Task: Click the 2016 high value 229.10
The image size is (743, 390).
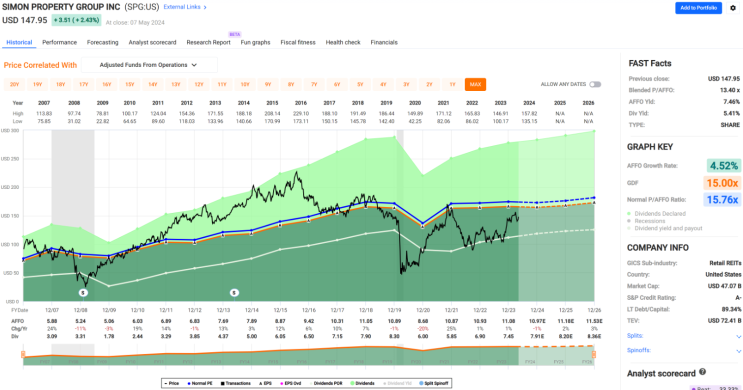Action: click(x=301, y=114)
